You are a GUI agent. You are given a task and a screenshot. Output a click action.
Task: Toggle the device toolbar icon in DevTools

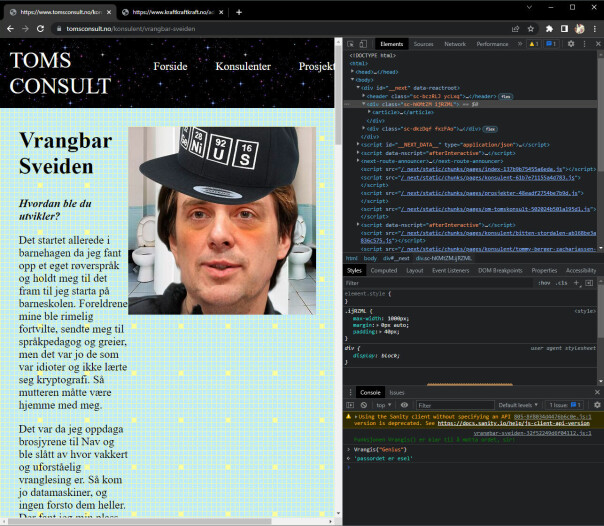tap(363, 44)
